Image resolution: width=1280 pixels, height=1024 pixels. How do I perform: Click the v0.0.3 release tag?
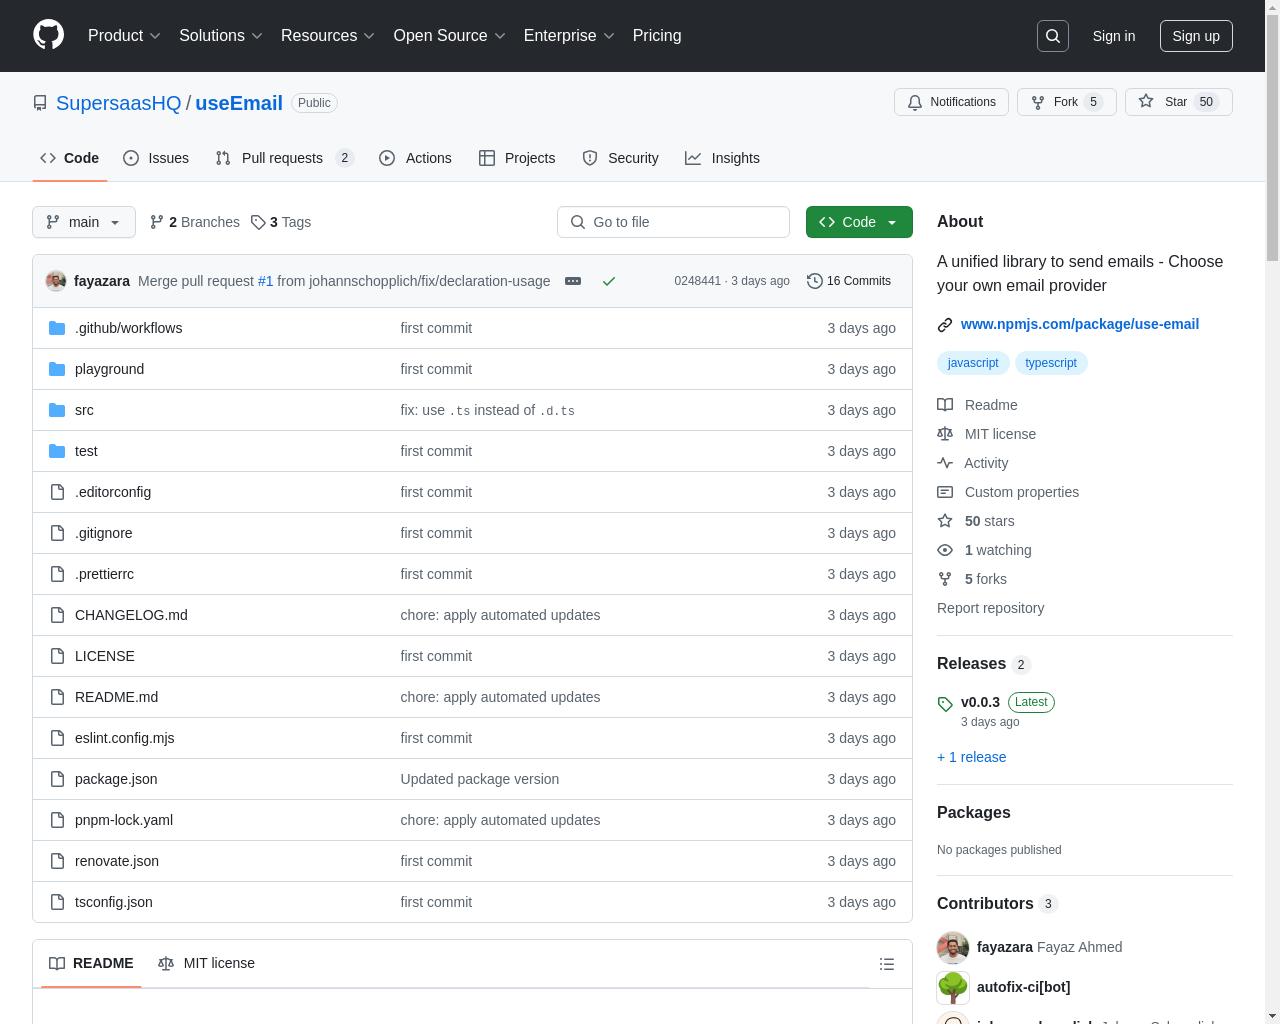tap(980, 702)
